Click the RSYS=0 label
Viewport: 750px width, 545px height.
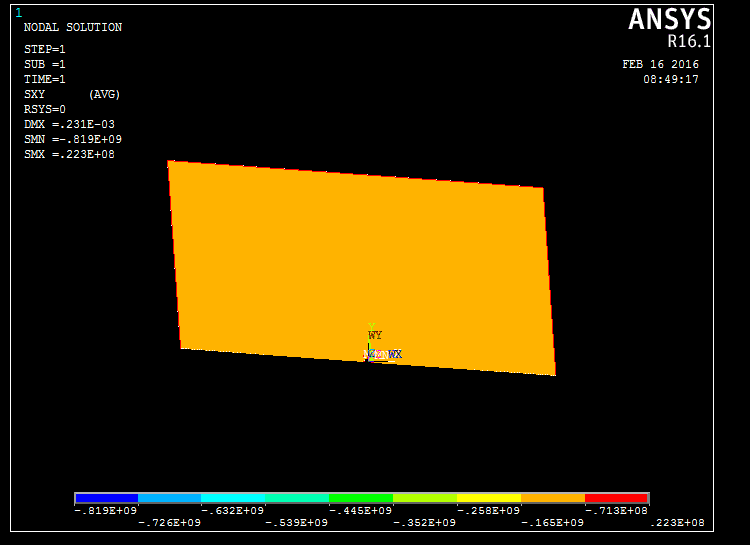click(44, 109)
